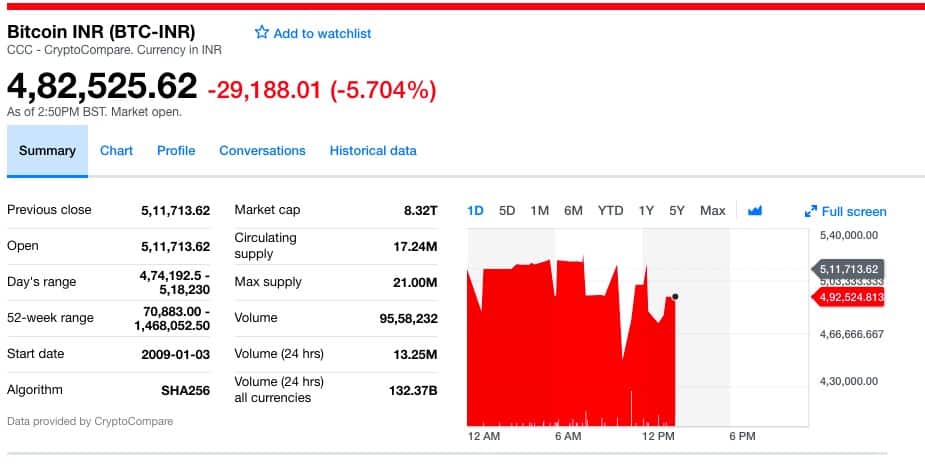This screenshot has width=925, height=471.
Task: Click the grey 5,11,713.62 previous close marker
Action: 848,270
